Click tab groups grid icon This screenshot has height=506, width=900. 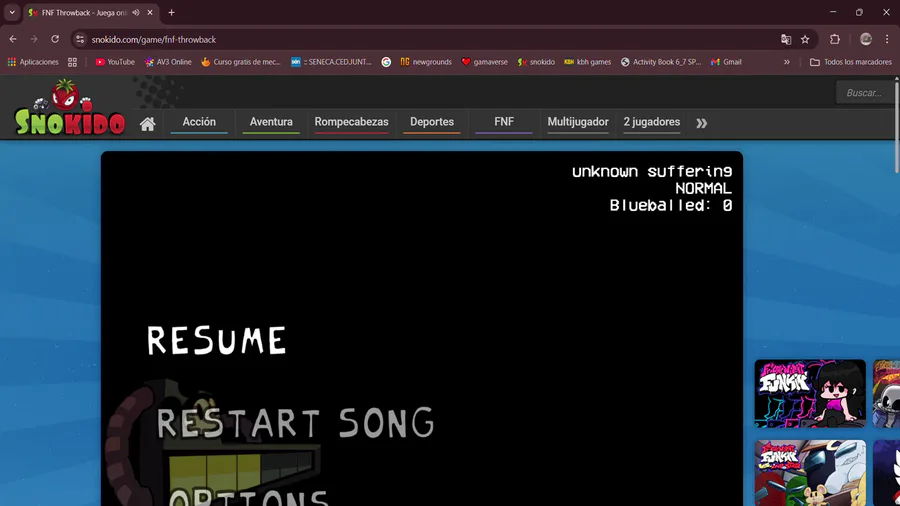(x=72, y=62)
